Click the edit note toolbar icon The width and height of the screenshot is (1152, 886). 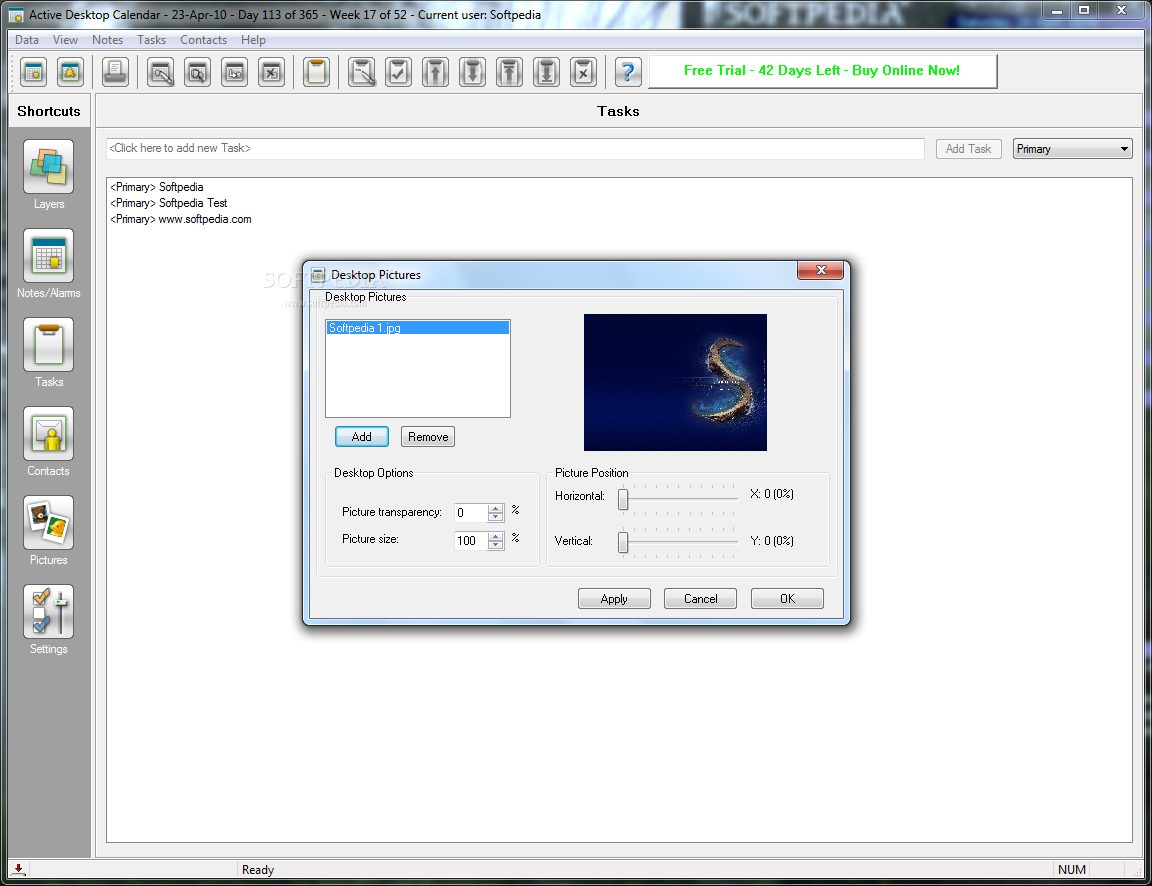coord(161,72)
